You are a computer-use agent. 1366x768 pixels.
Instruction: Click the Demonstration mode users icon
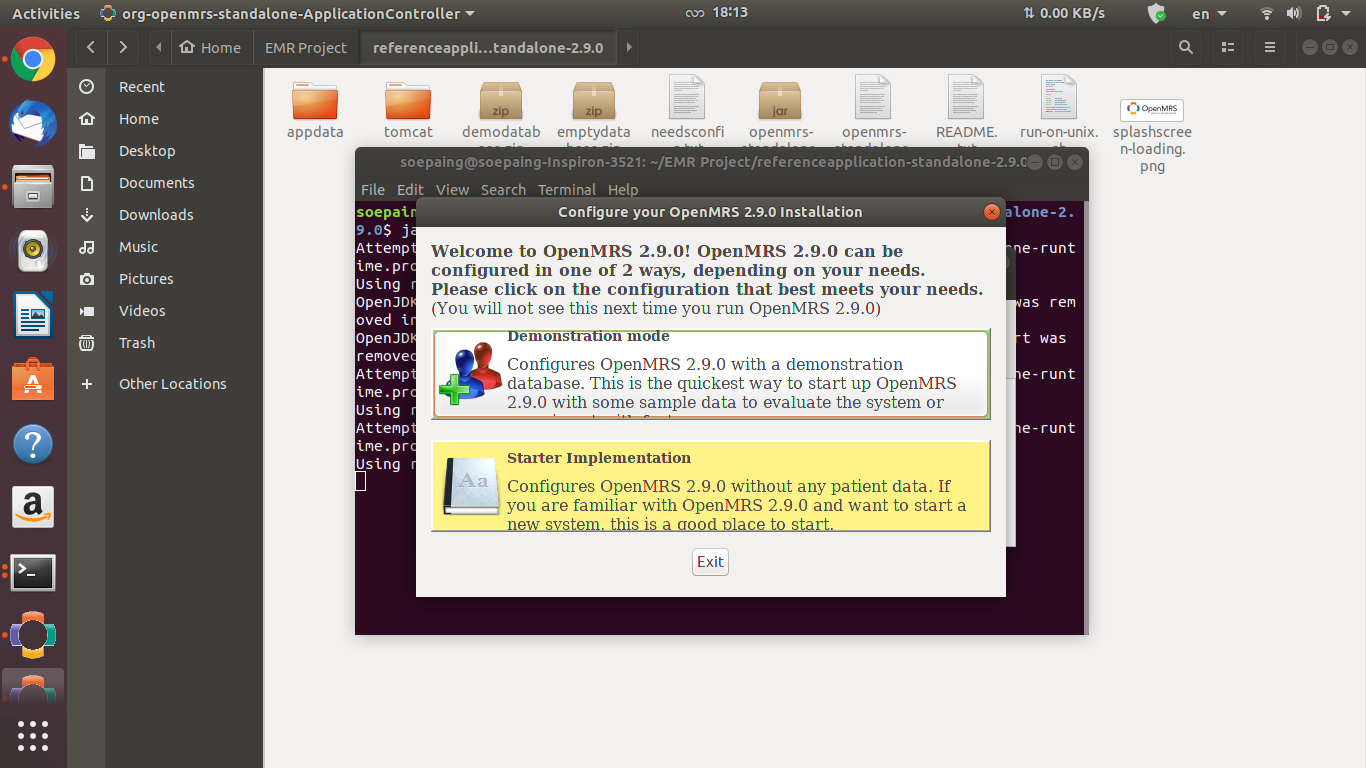[470, 374]
